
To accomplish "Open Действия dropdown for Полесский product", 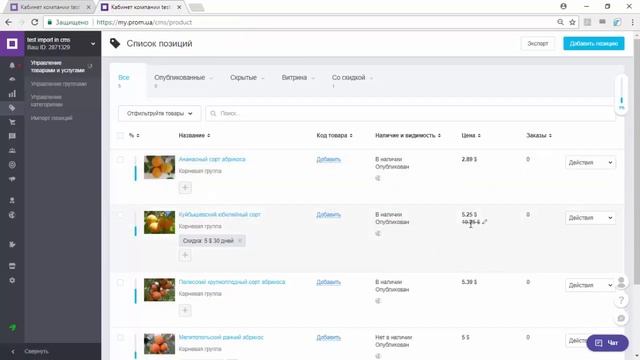I will (590, 285).
